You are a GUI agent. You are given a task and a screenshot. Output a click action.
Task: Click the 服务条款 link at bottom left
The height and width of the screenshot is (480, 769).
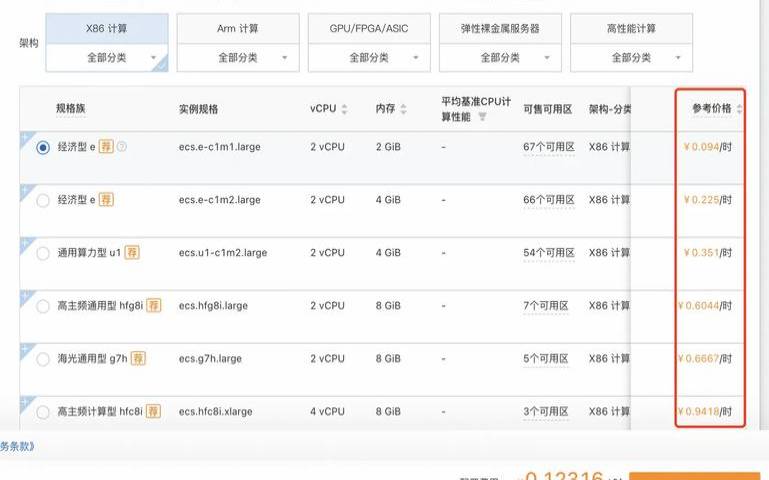pos(17,446)
